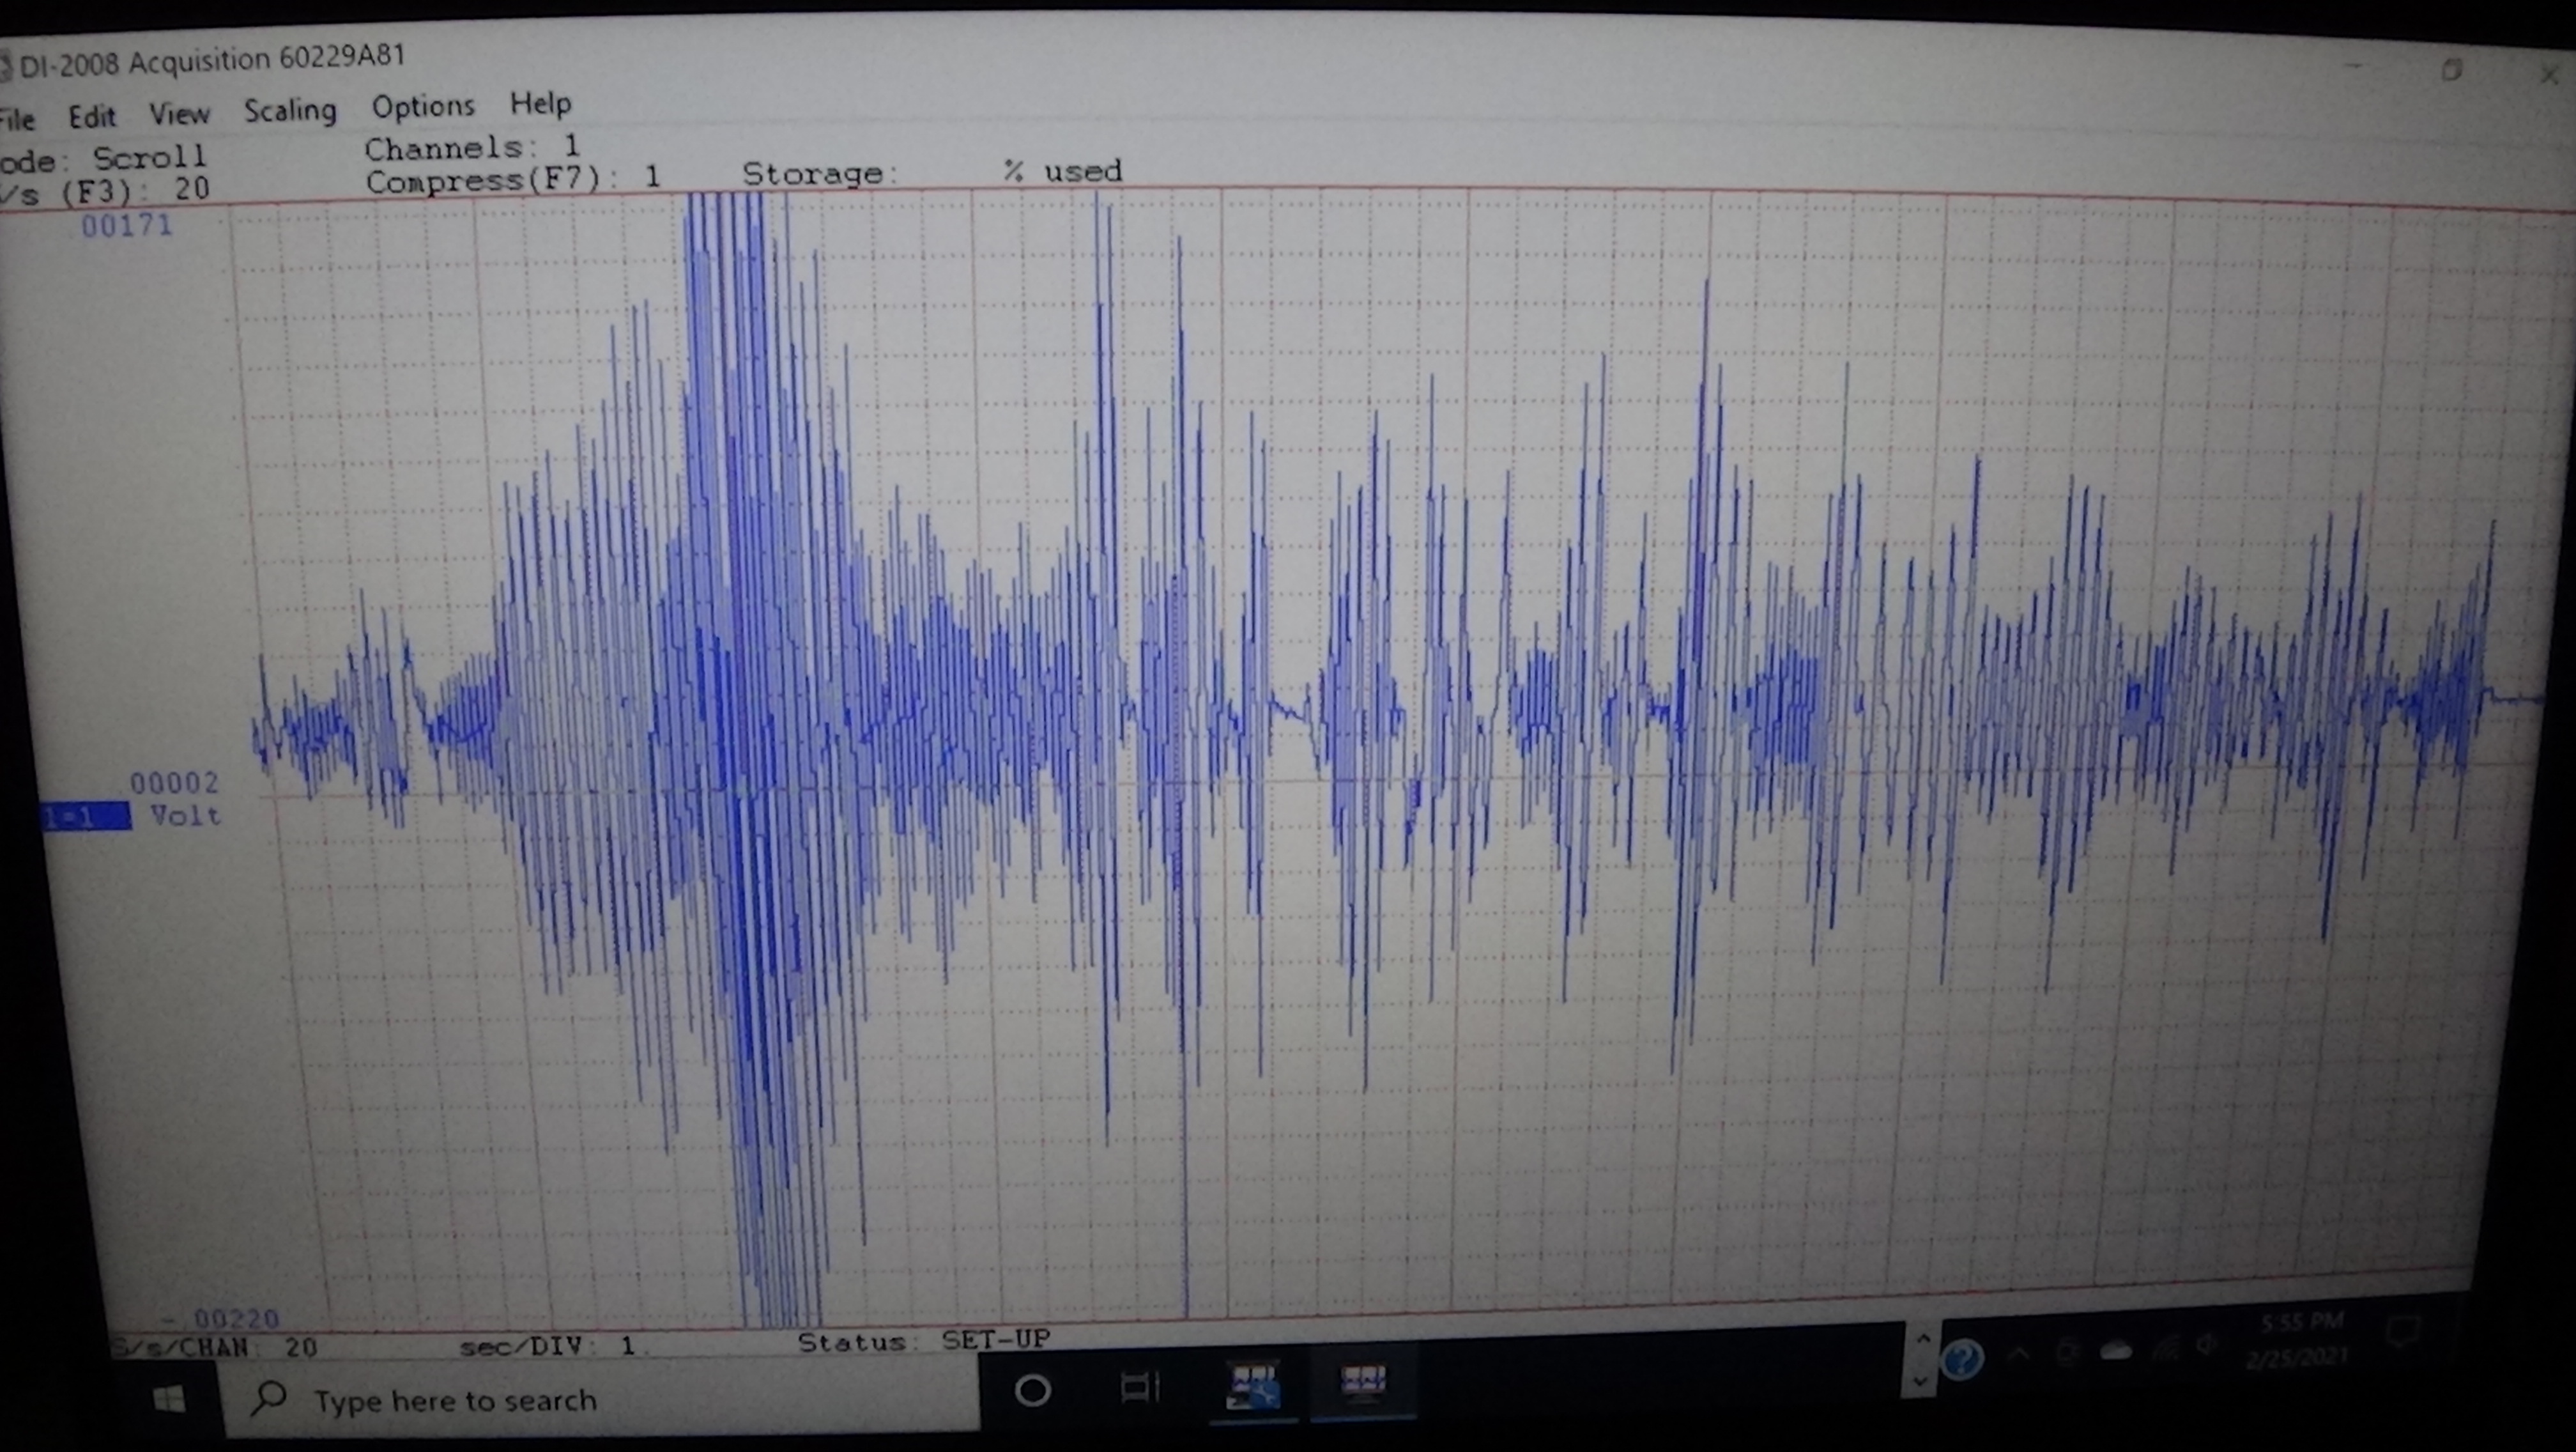Click the Windows Start button

tap(169, 1400)
